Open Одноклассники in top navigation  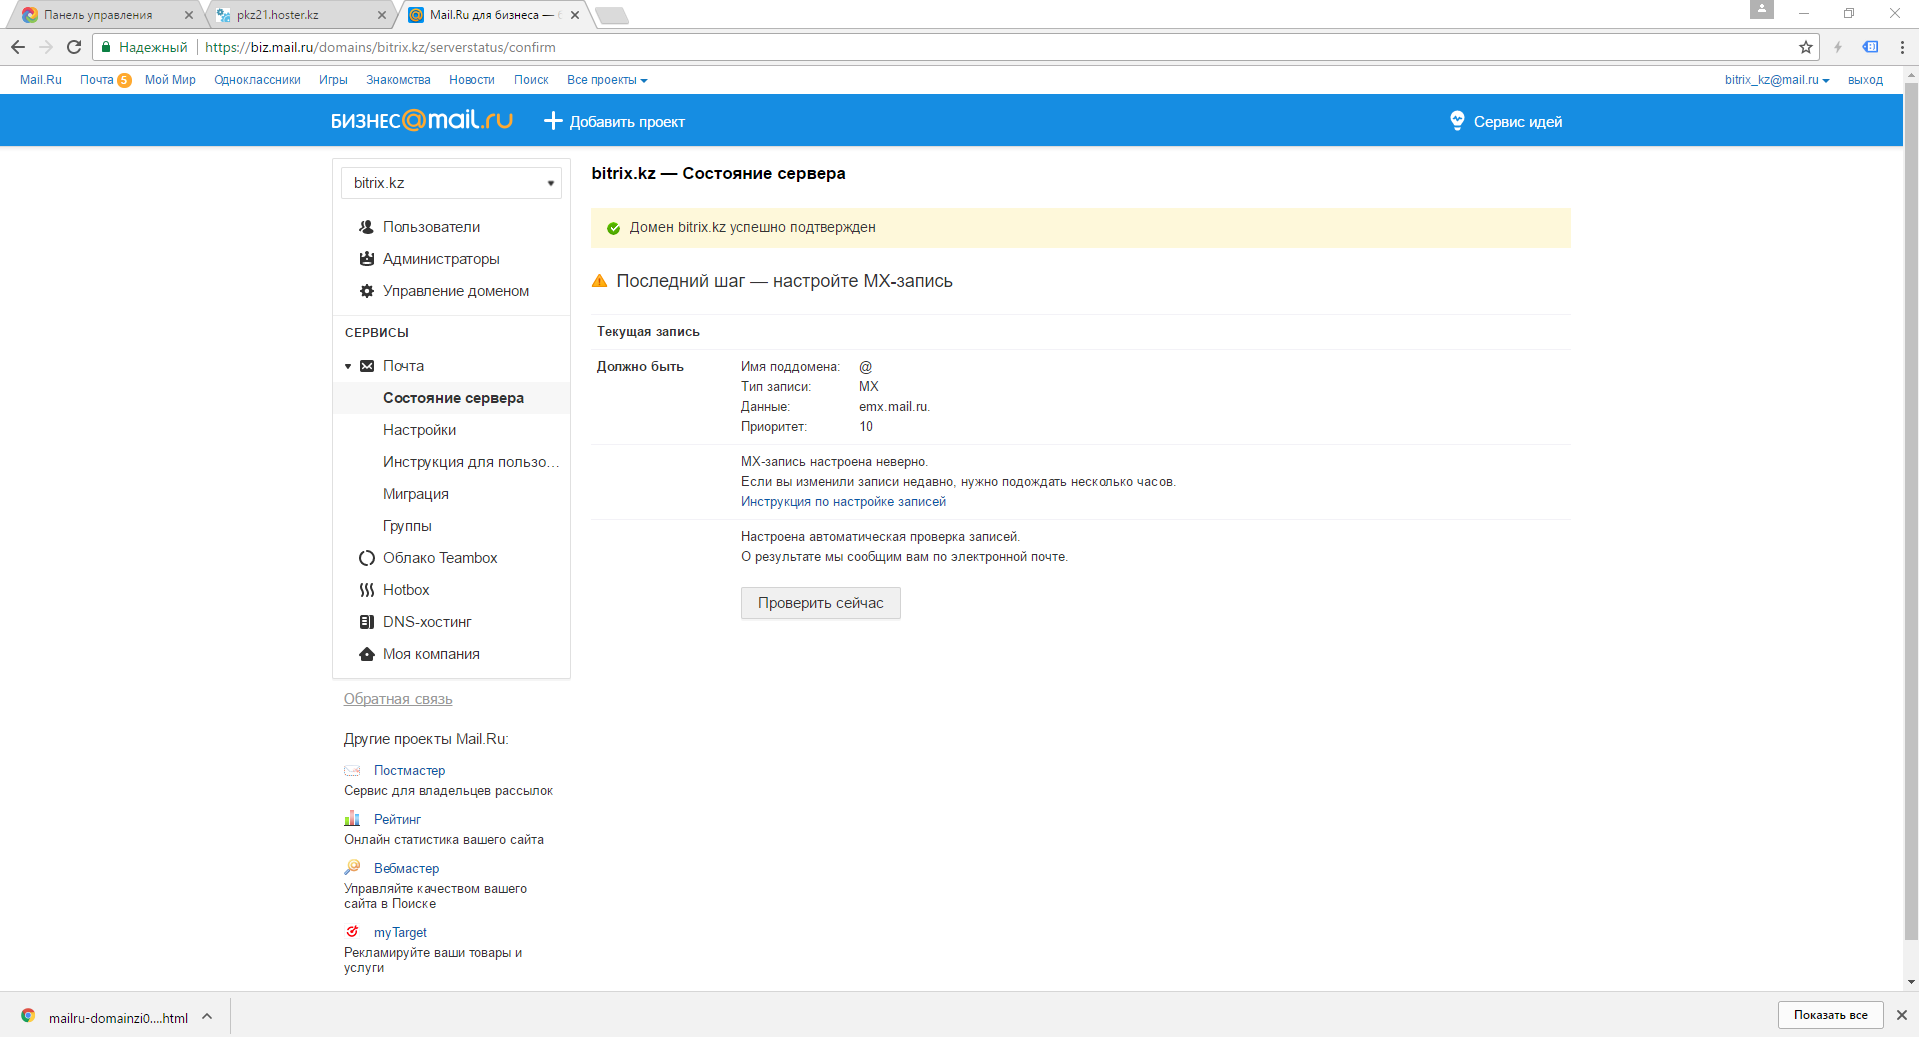(257, 80)
